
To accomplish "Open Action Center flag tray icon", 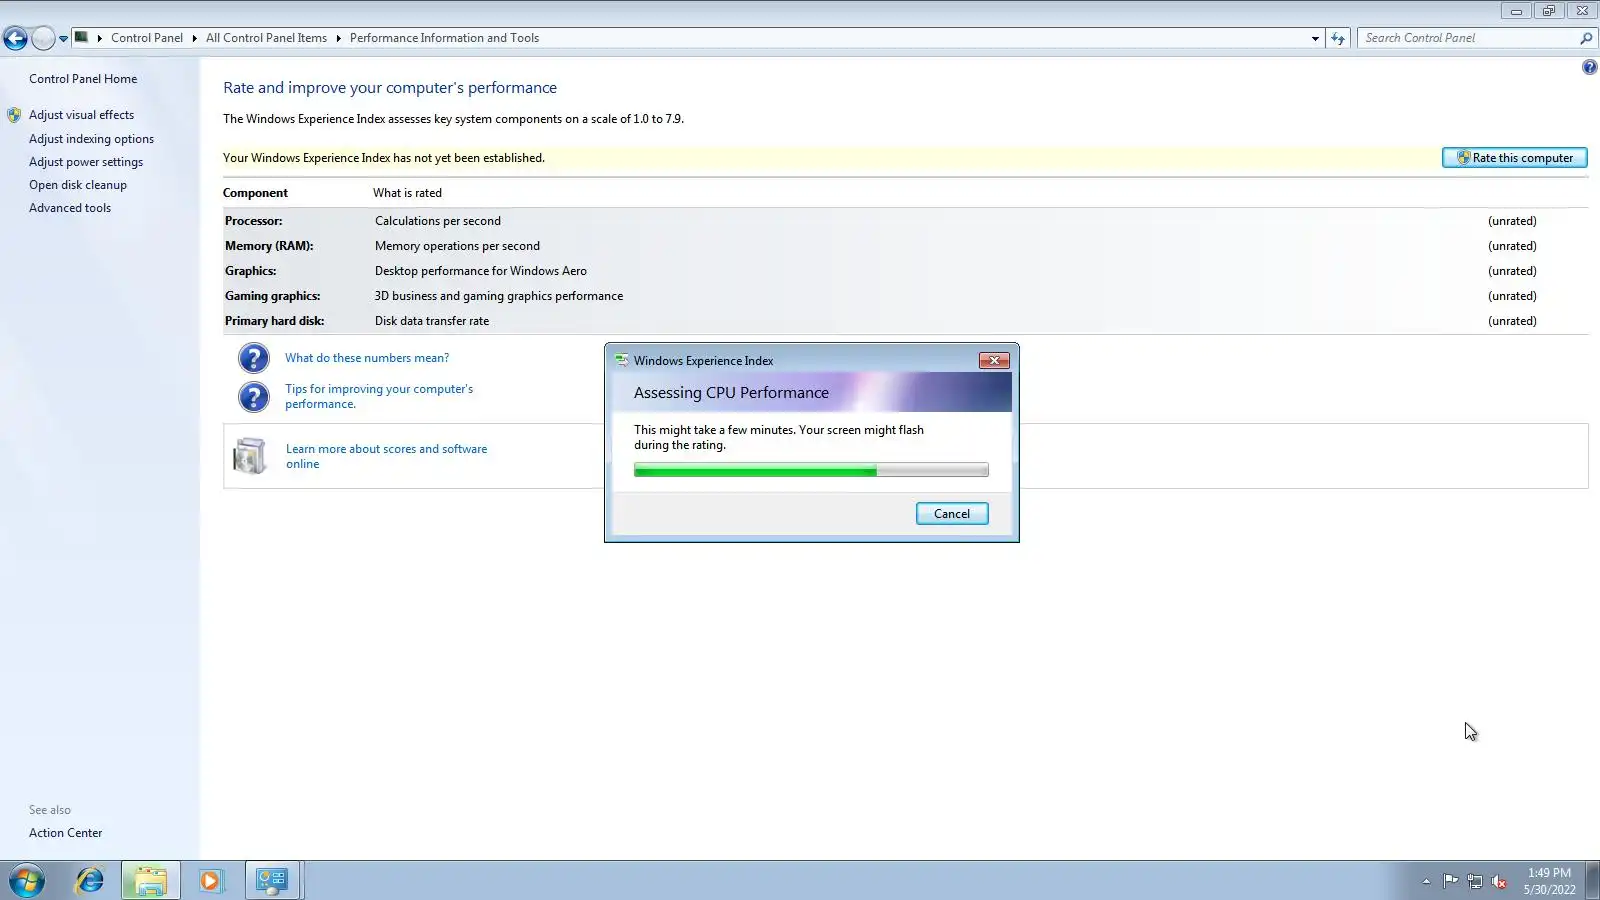I will [1450, 881].
